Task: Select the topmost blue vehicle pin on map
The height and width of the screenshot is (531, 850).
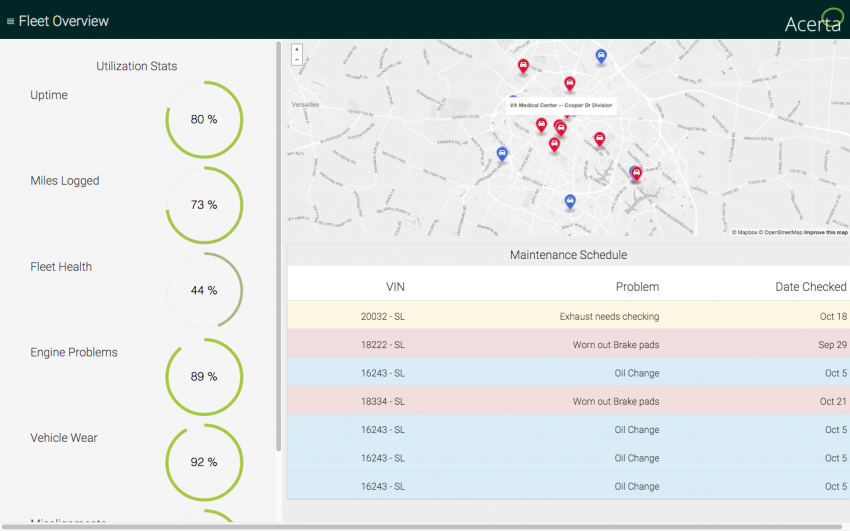Action: [x=601, y=56]
